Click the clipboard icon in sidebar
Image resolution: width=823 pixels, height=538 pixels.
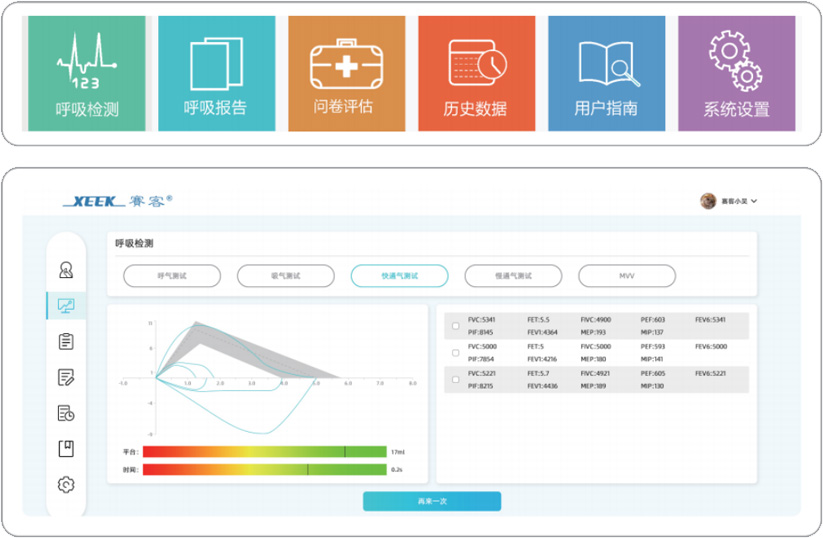click(x=66, y=341)
